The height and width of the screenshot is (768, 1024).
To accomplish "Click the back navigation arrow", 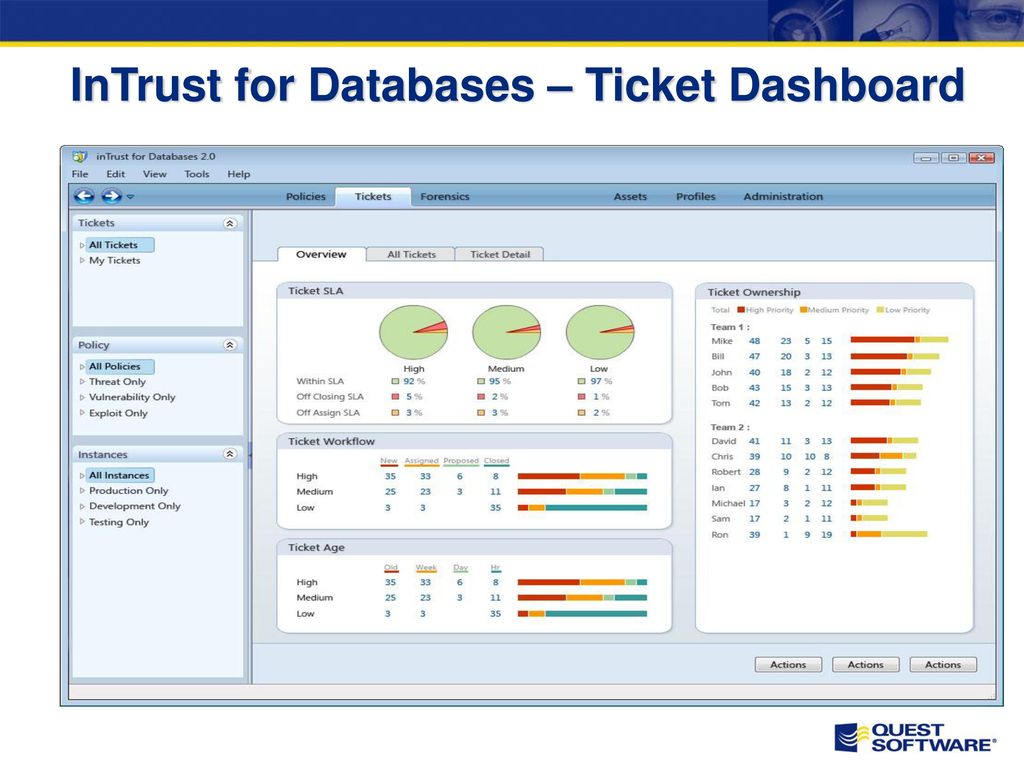I will coord(84,196).
